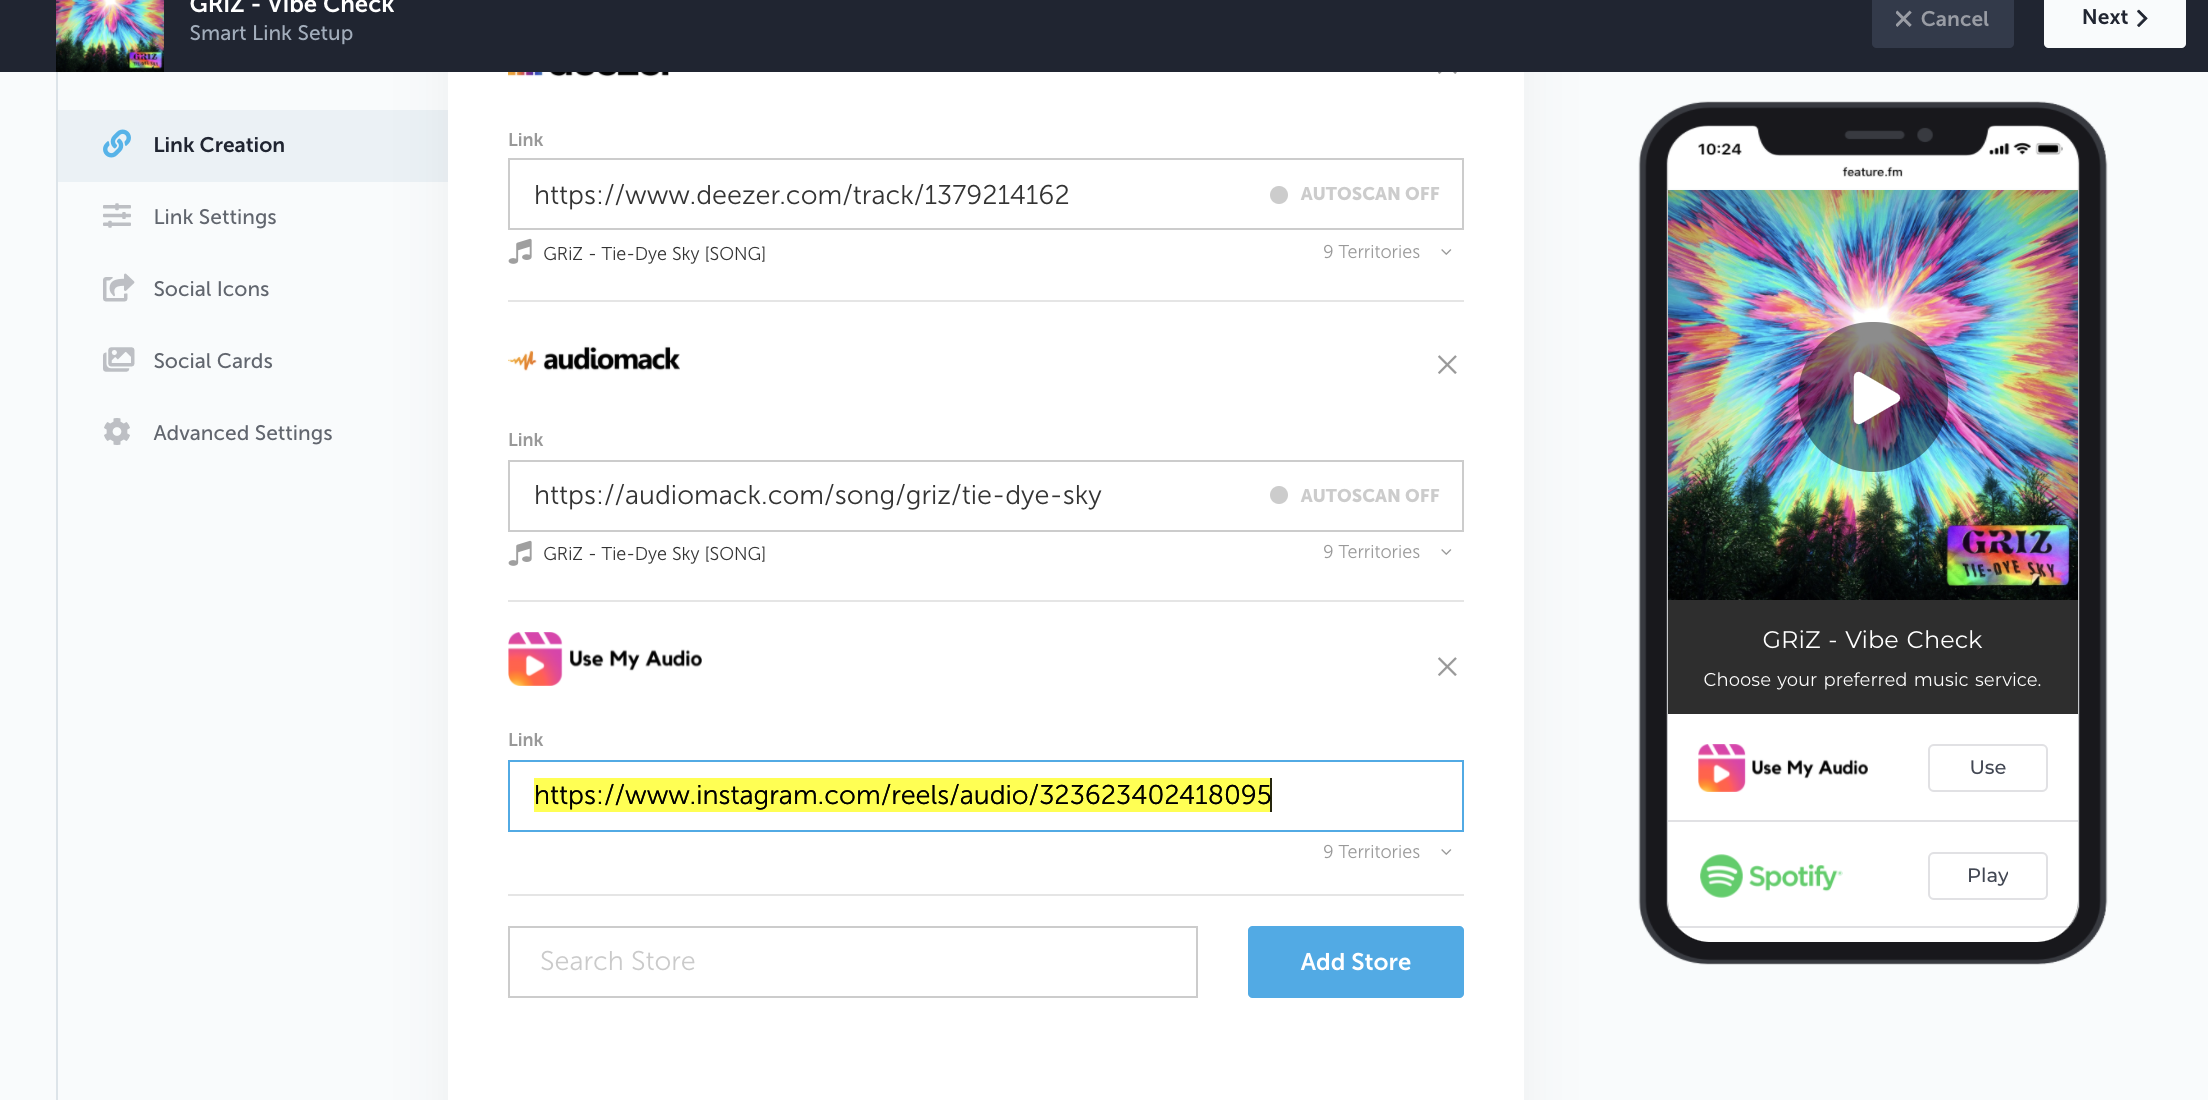2208x1100 pixels.
Task: Click the Use My Audio icon in the phone preview
Action: coord(1721,768)
